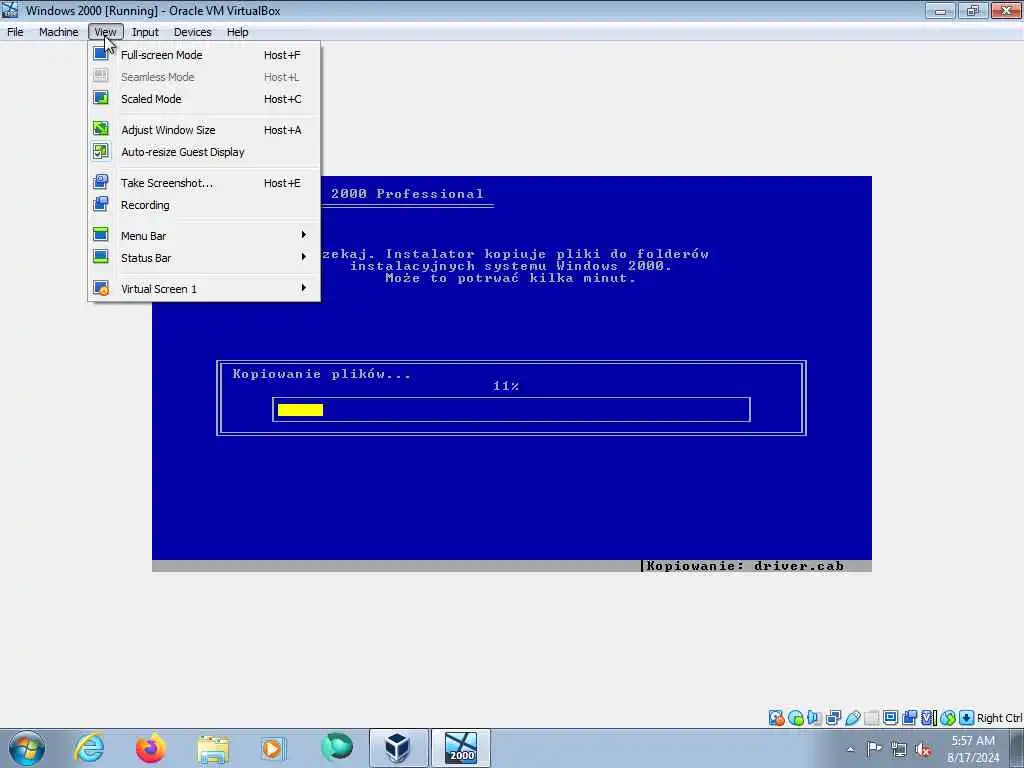
Task: Click the network adapters icon in status bar
Action: click(833, 718)
